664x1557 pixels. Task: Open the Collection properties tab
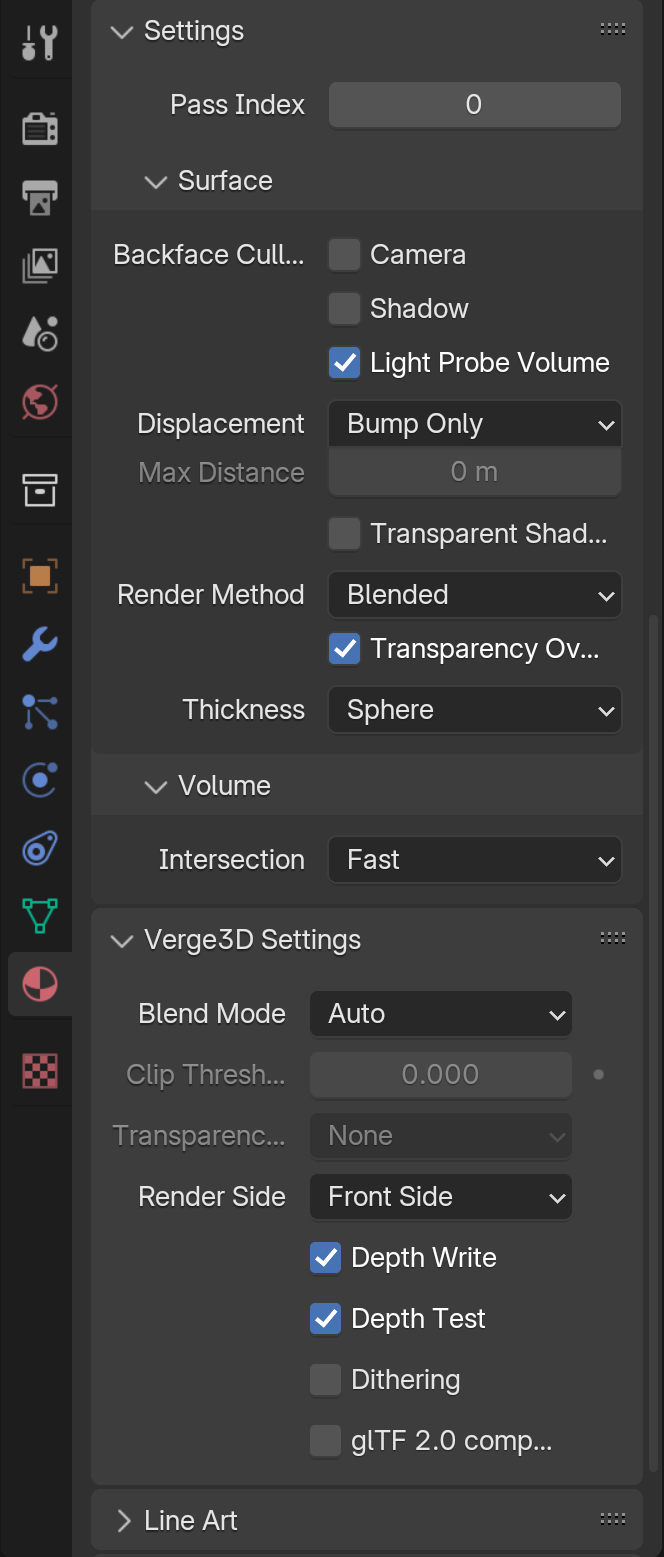point(40,490)
